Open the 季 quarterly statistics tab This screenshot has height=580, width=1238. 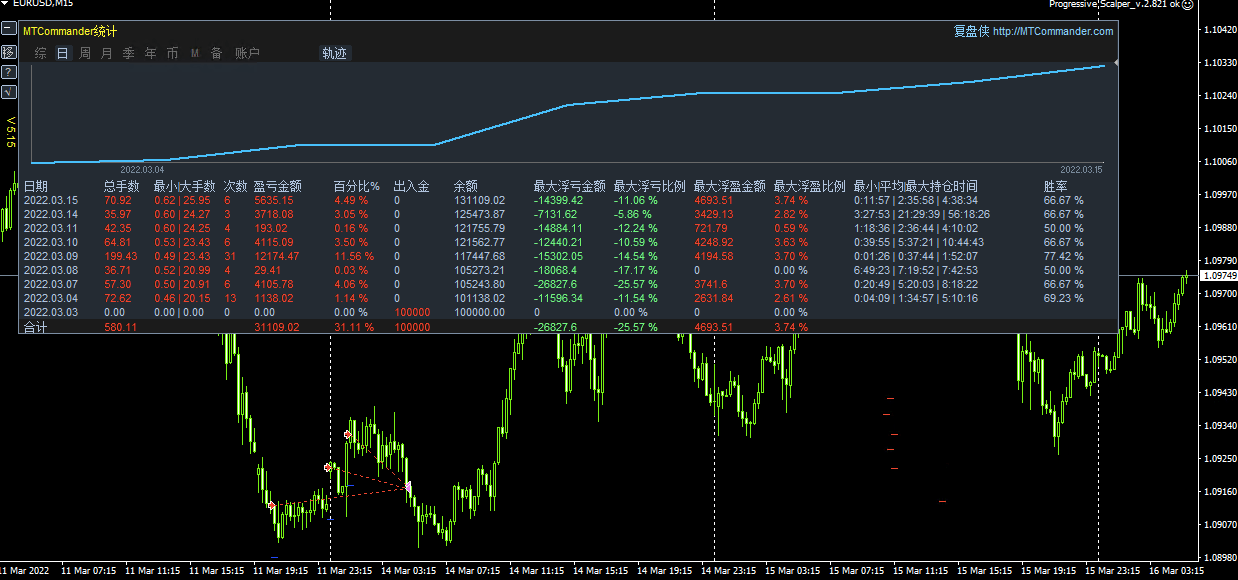click(128, 53)
